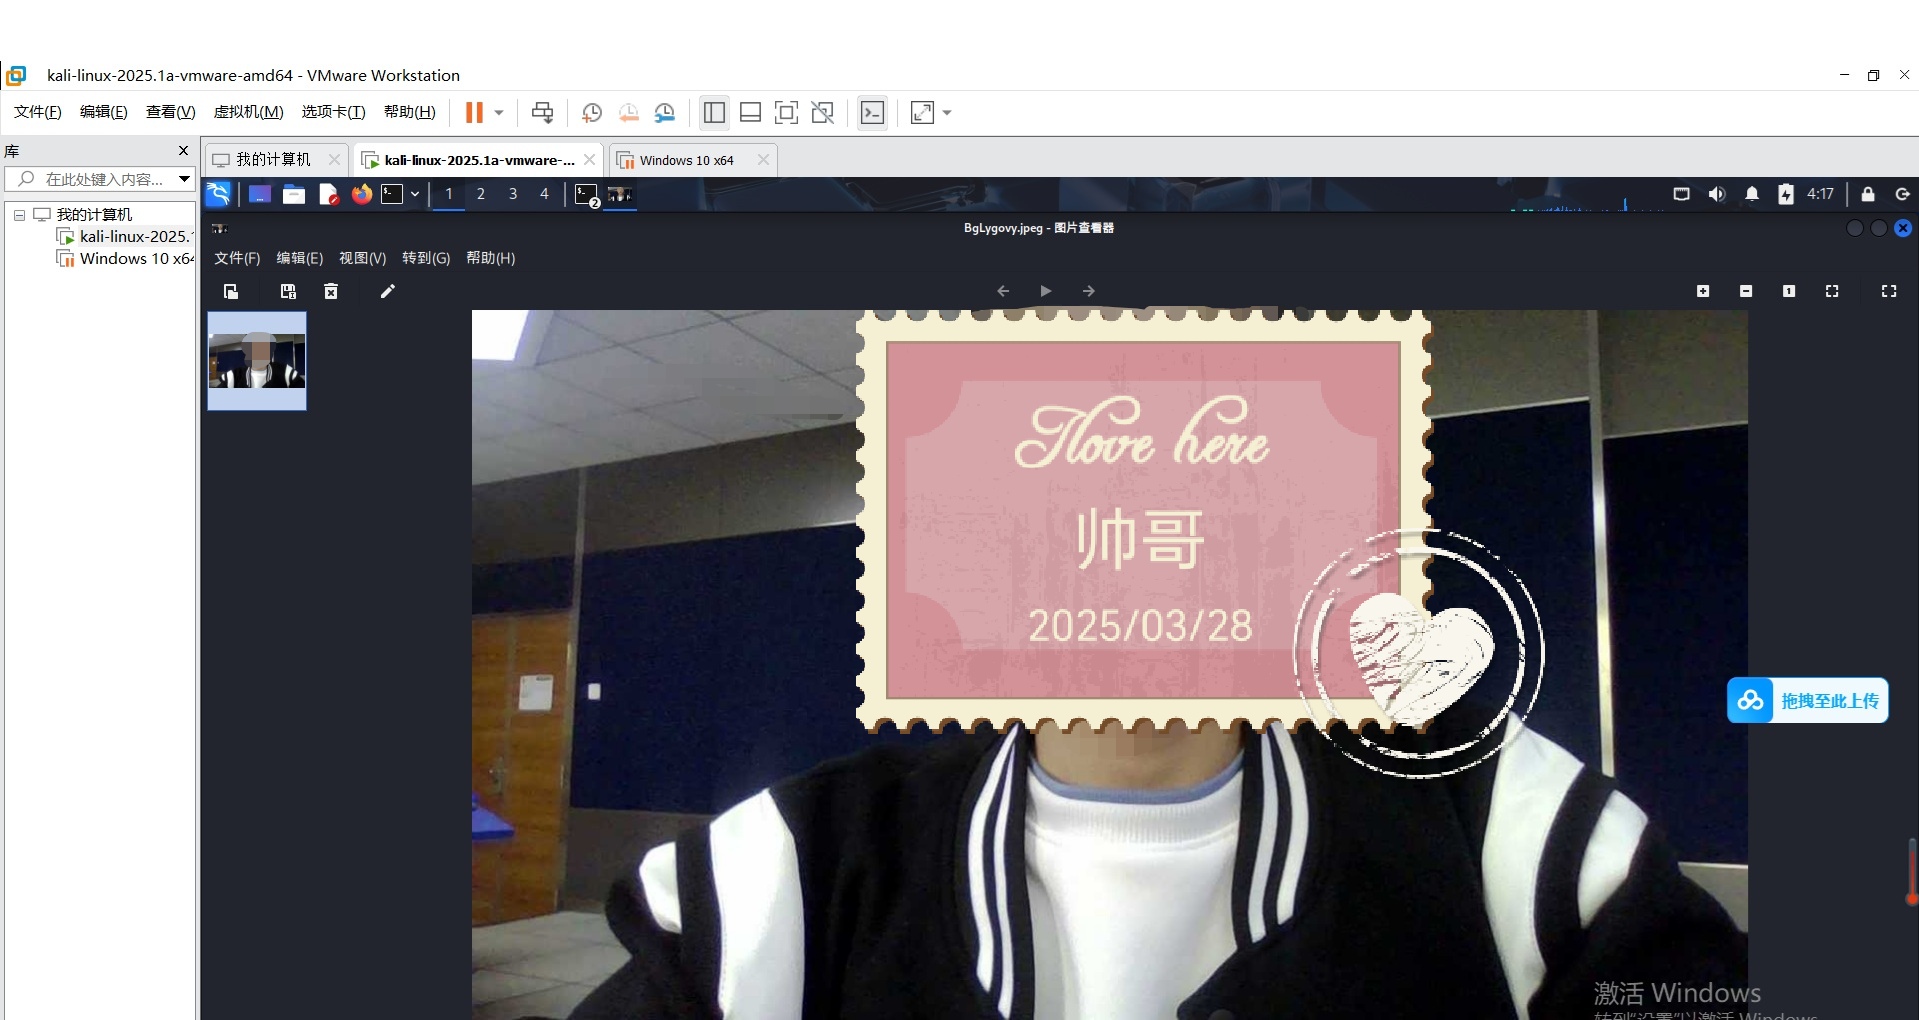Click the zoom in icon in image viewer
The height and width of the screenshot is (1020, 1919).
pyautogui.click(x=1703, y=291)
